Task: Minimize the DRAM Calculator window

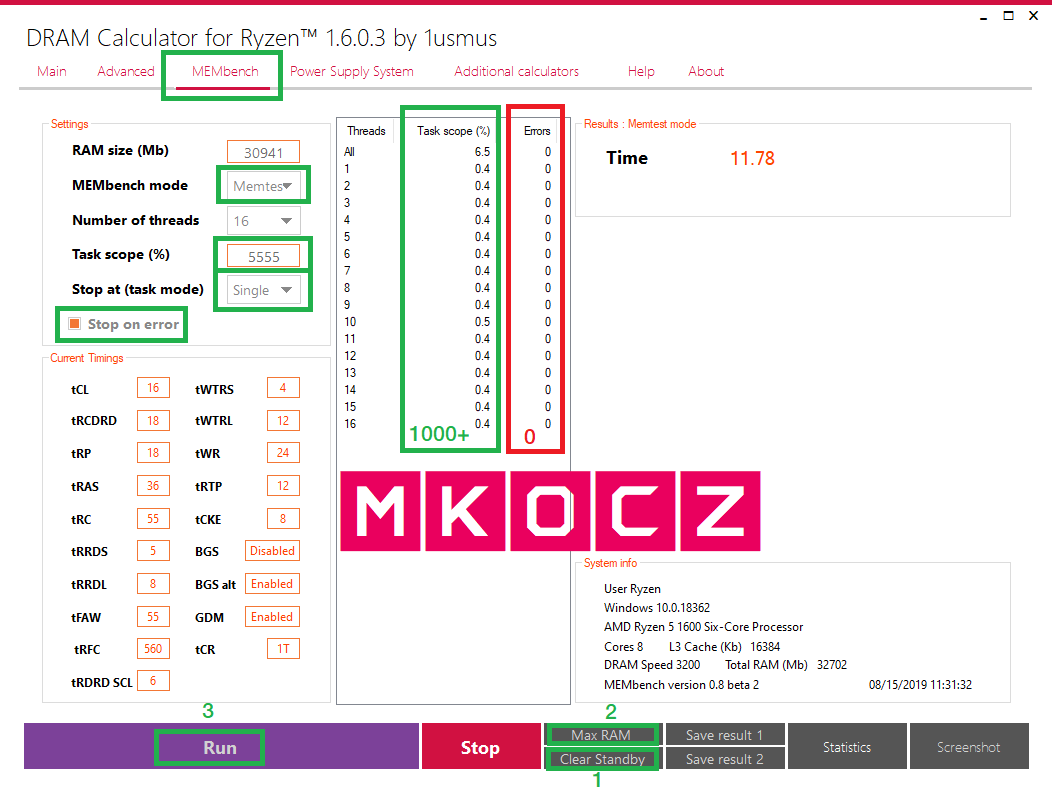Action: (984, 16)
